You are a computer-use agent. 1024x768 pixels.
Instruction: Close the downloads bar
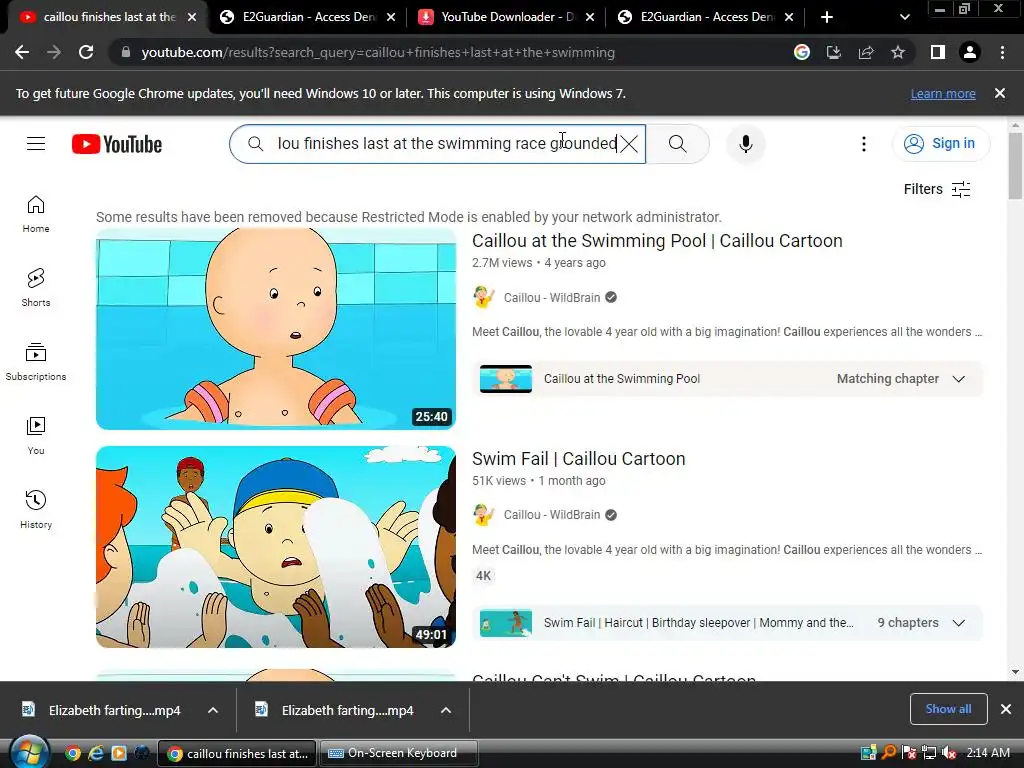point(1006,709)
